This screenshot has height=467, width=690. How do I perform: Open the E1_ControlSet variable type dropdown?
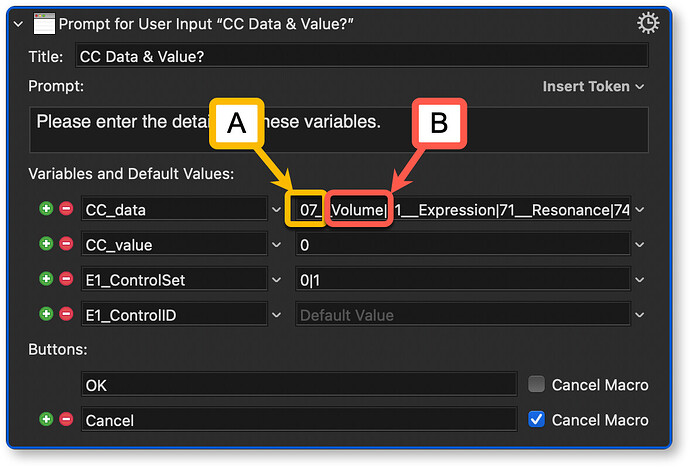pos(277,280)
